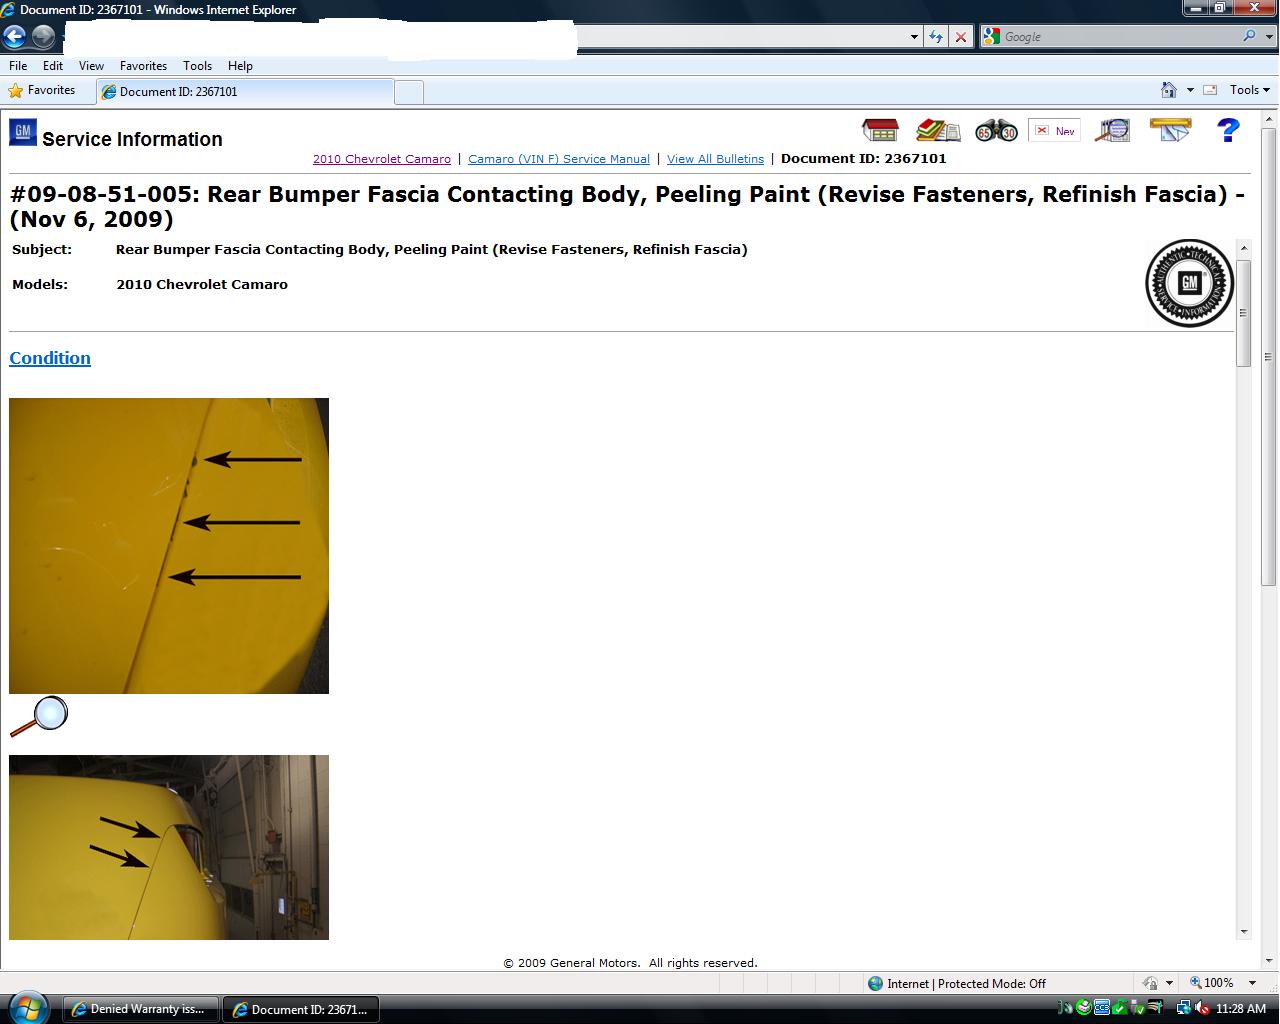The width and height of the screenshot is (1280, 1024).
Task: Open the View All Bulletins link
Action: click(715, 159)
